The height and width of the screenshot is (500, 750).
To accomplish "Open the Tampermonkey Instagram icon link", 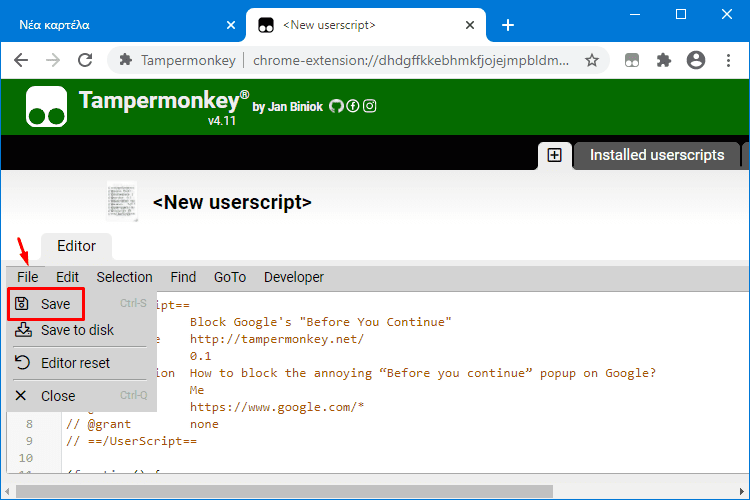I will point(370,106).
